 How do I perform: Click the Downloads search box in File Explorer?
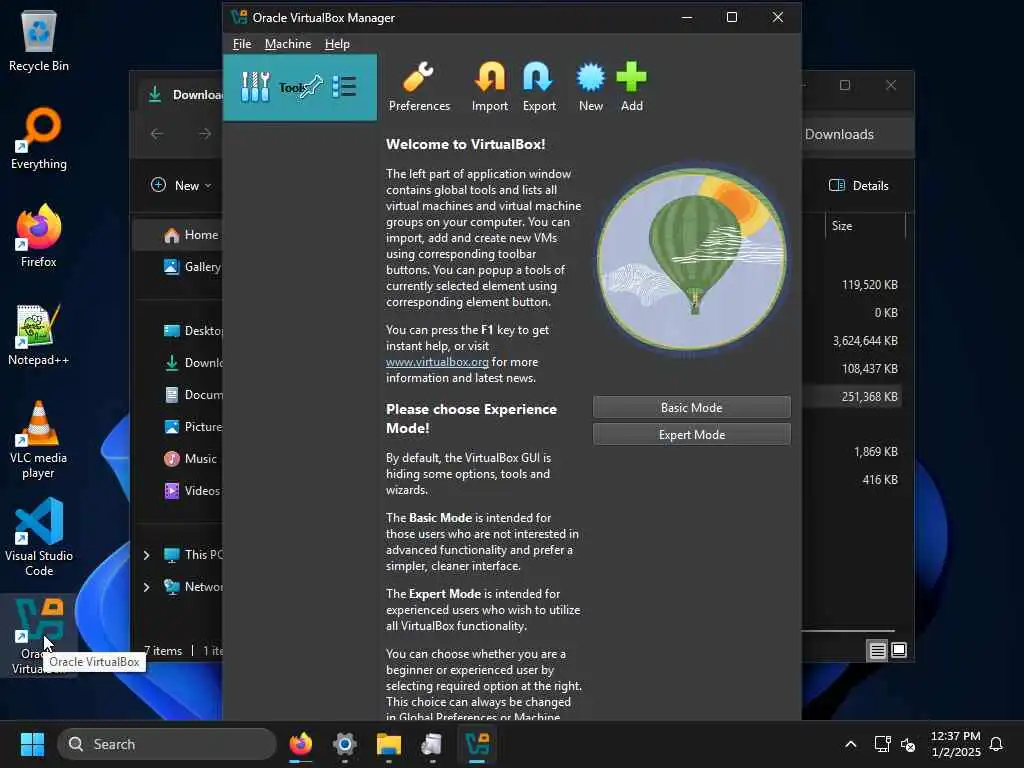point(857,135)
